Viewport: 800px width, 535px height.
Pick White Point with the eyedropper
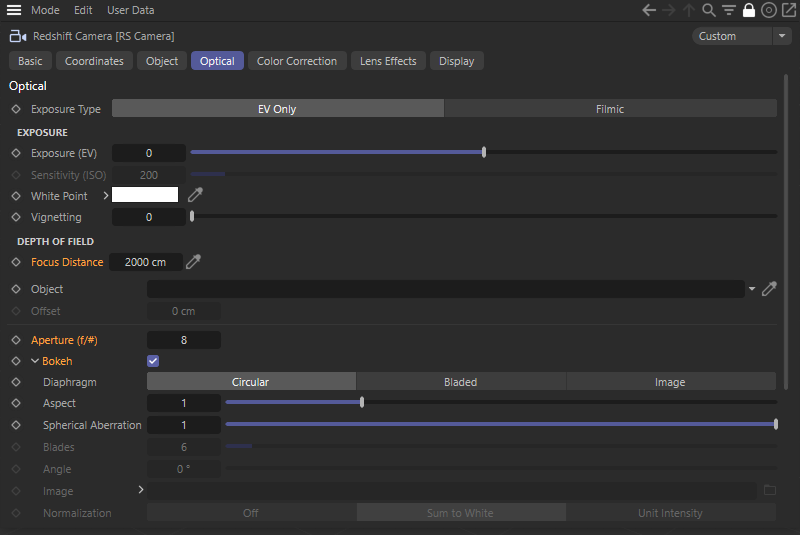click(195, 195)
